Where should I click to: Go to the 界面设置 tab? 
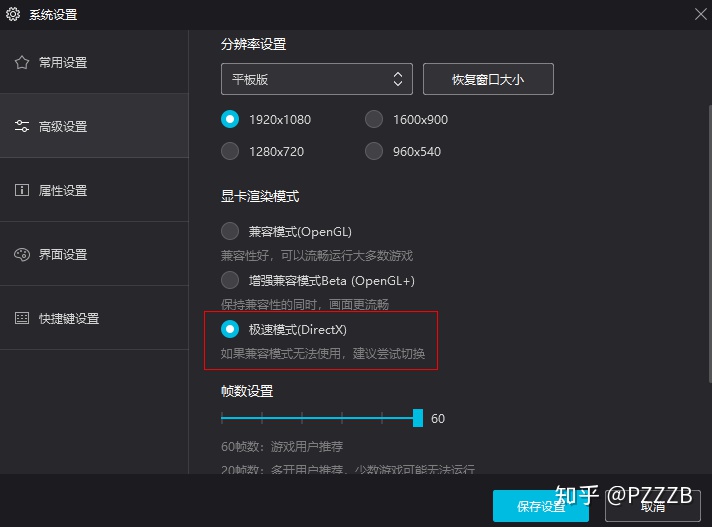94,254
